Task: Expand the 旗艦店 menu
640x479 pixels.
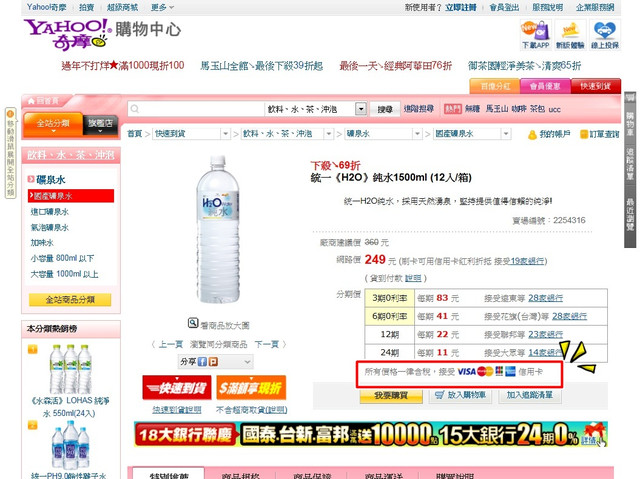Action: [x=100, y=124]
